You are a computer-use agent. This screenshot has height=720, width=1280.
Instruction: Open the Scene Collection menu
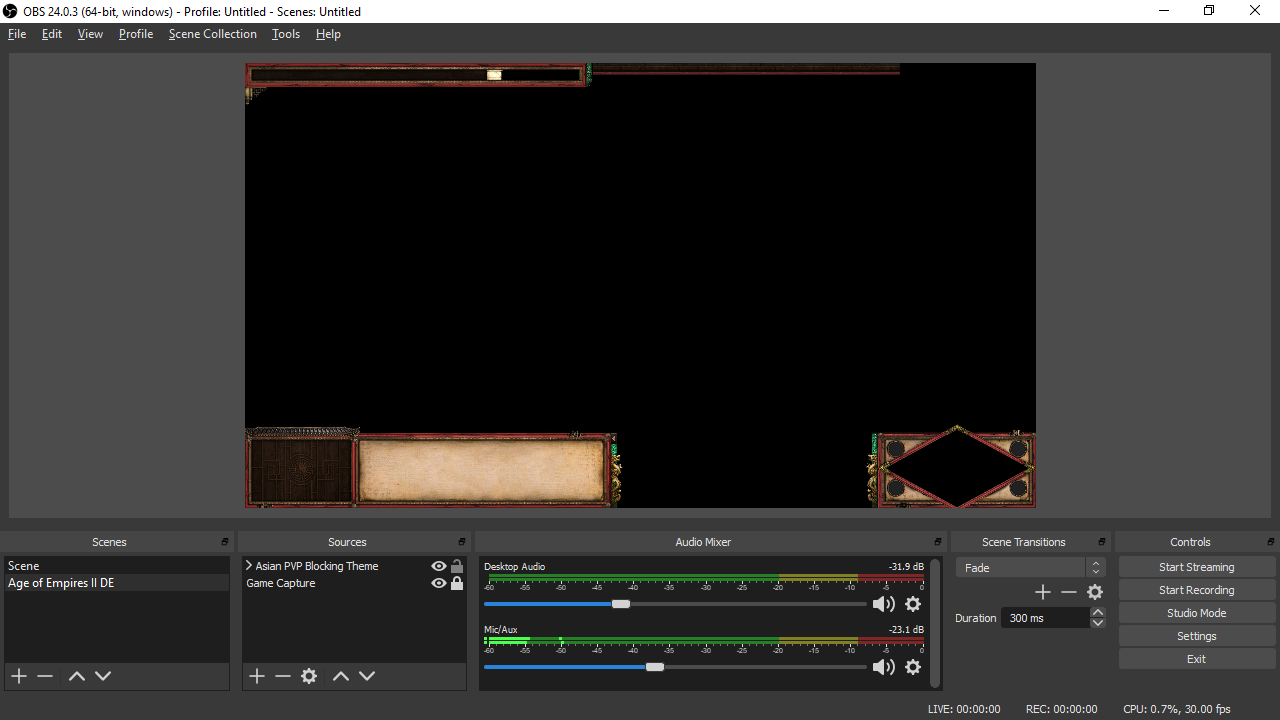[x=212, y=34]
